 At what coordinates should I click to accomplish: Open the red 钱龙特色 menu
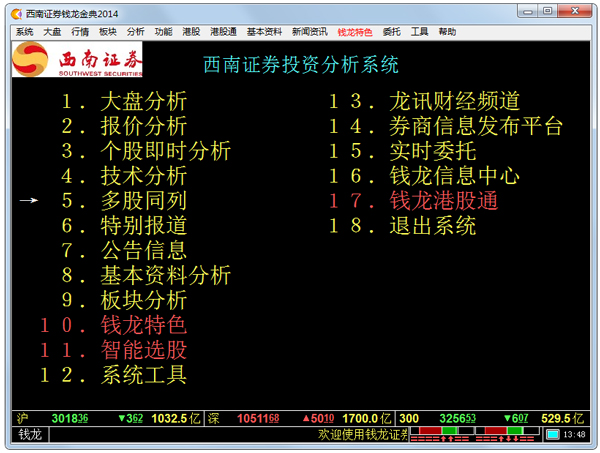[x=355, y=32]
